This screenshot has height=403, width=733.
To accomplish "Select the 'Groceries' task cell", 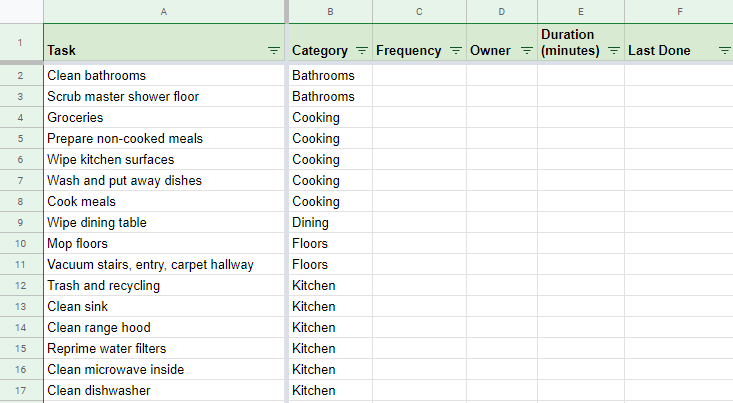I will [164, 117].
